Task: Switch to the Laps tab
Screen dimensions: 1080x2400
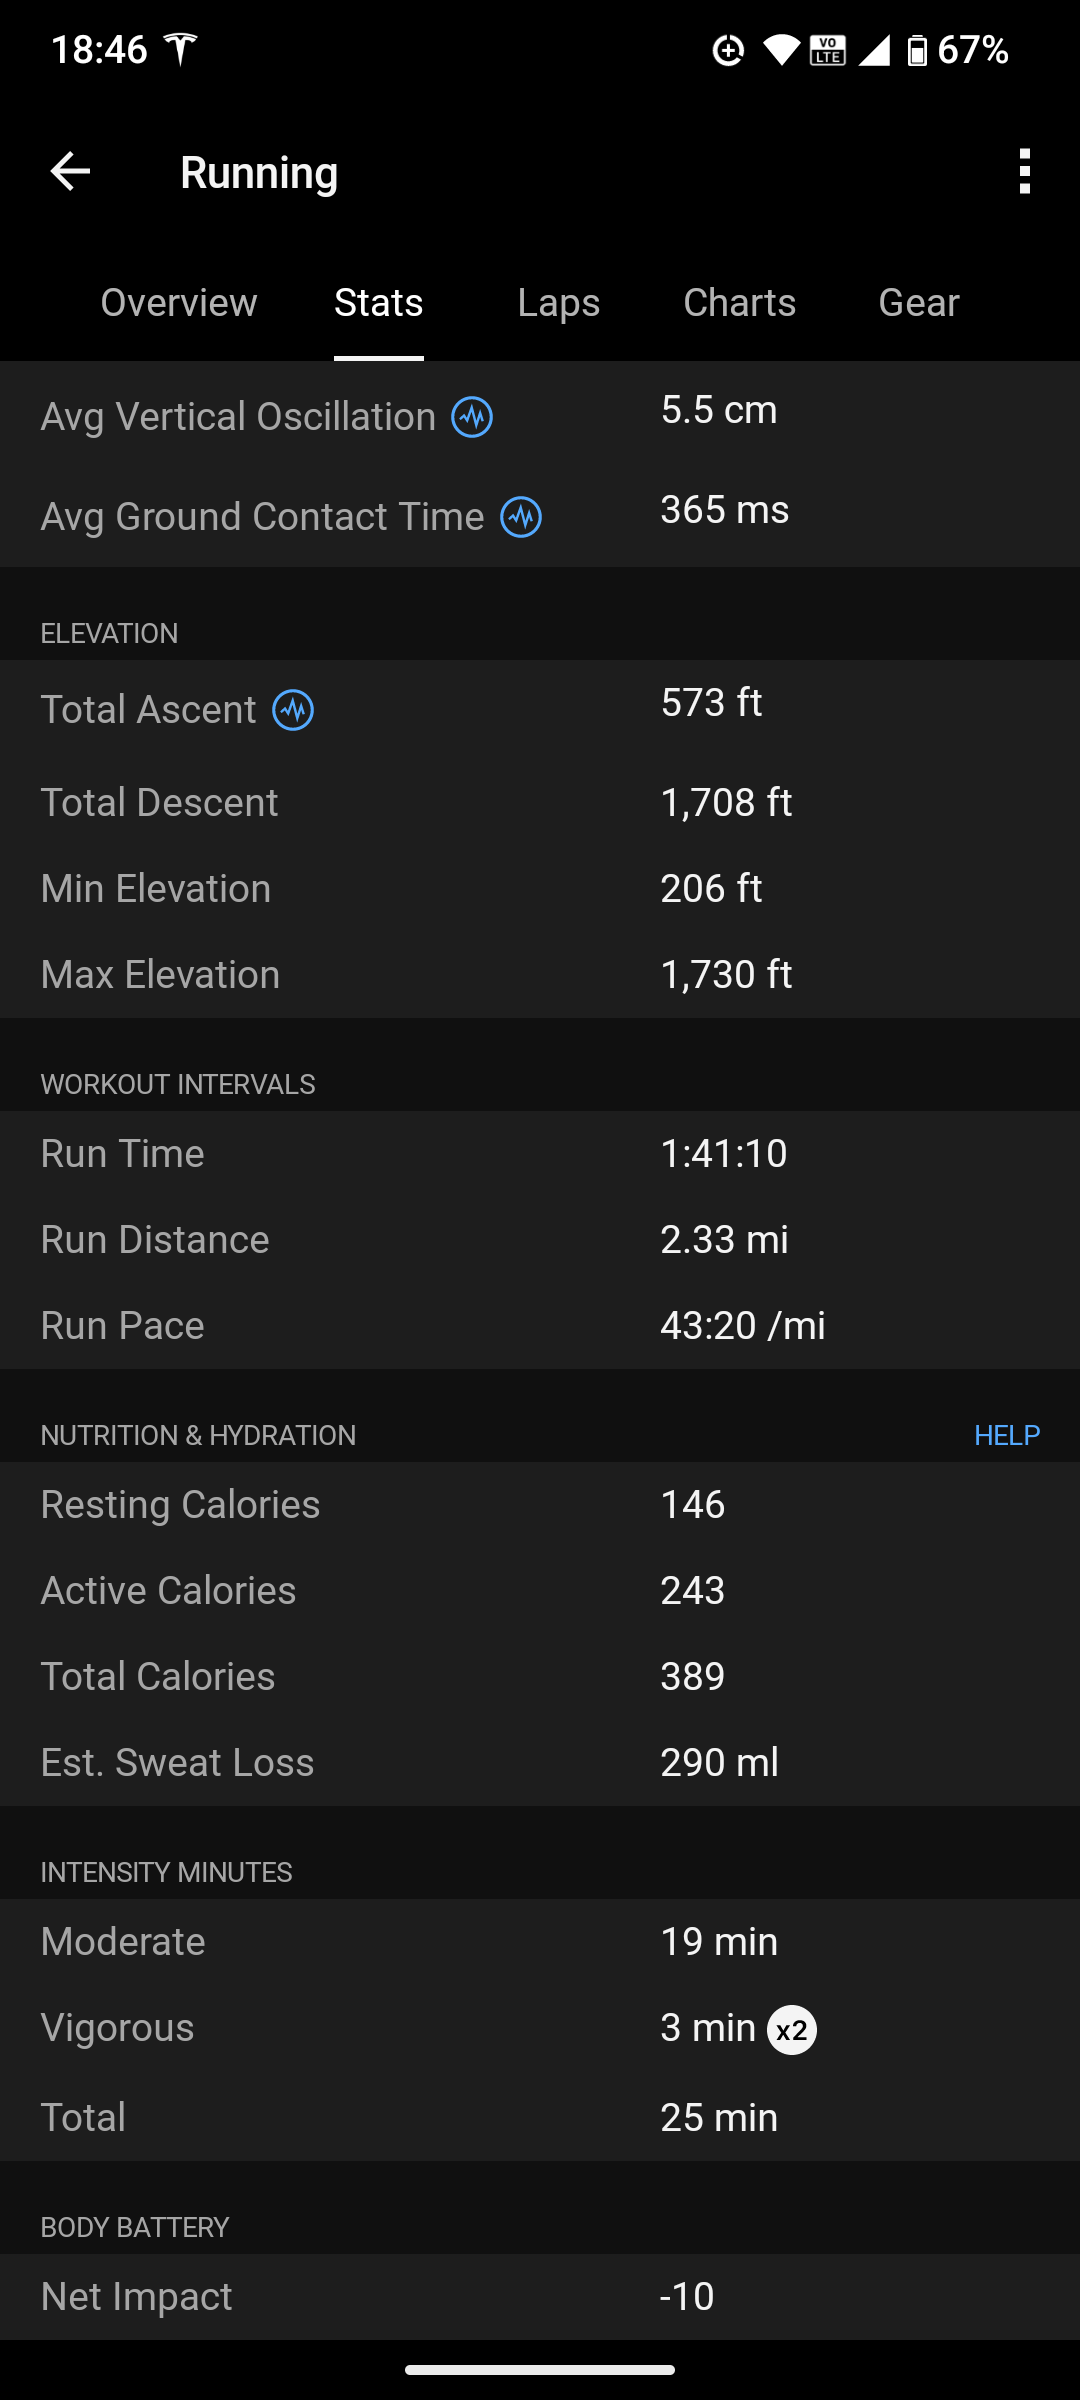Action: click(559, 302)
